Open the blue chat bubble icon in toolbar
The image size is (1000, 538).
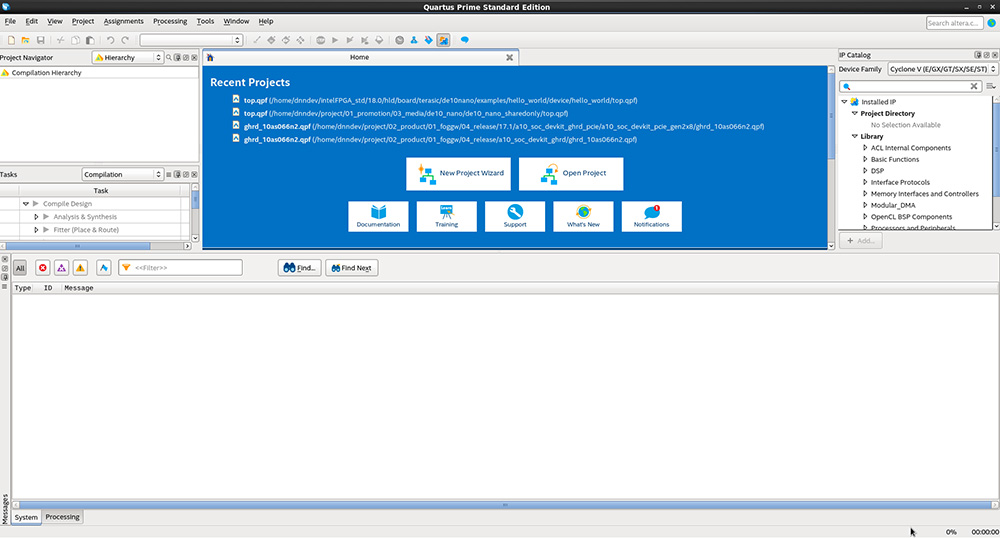coord(464,40)
